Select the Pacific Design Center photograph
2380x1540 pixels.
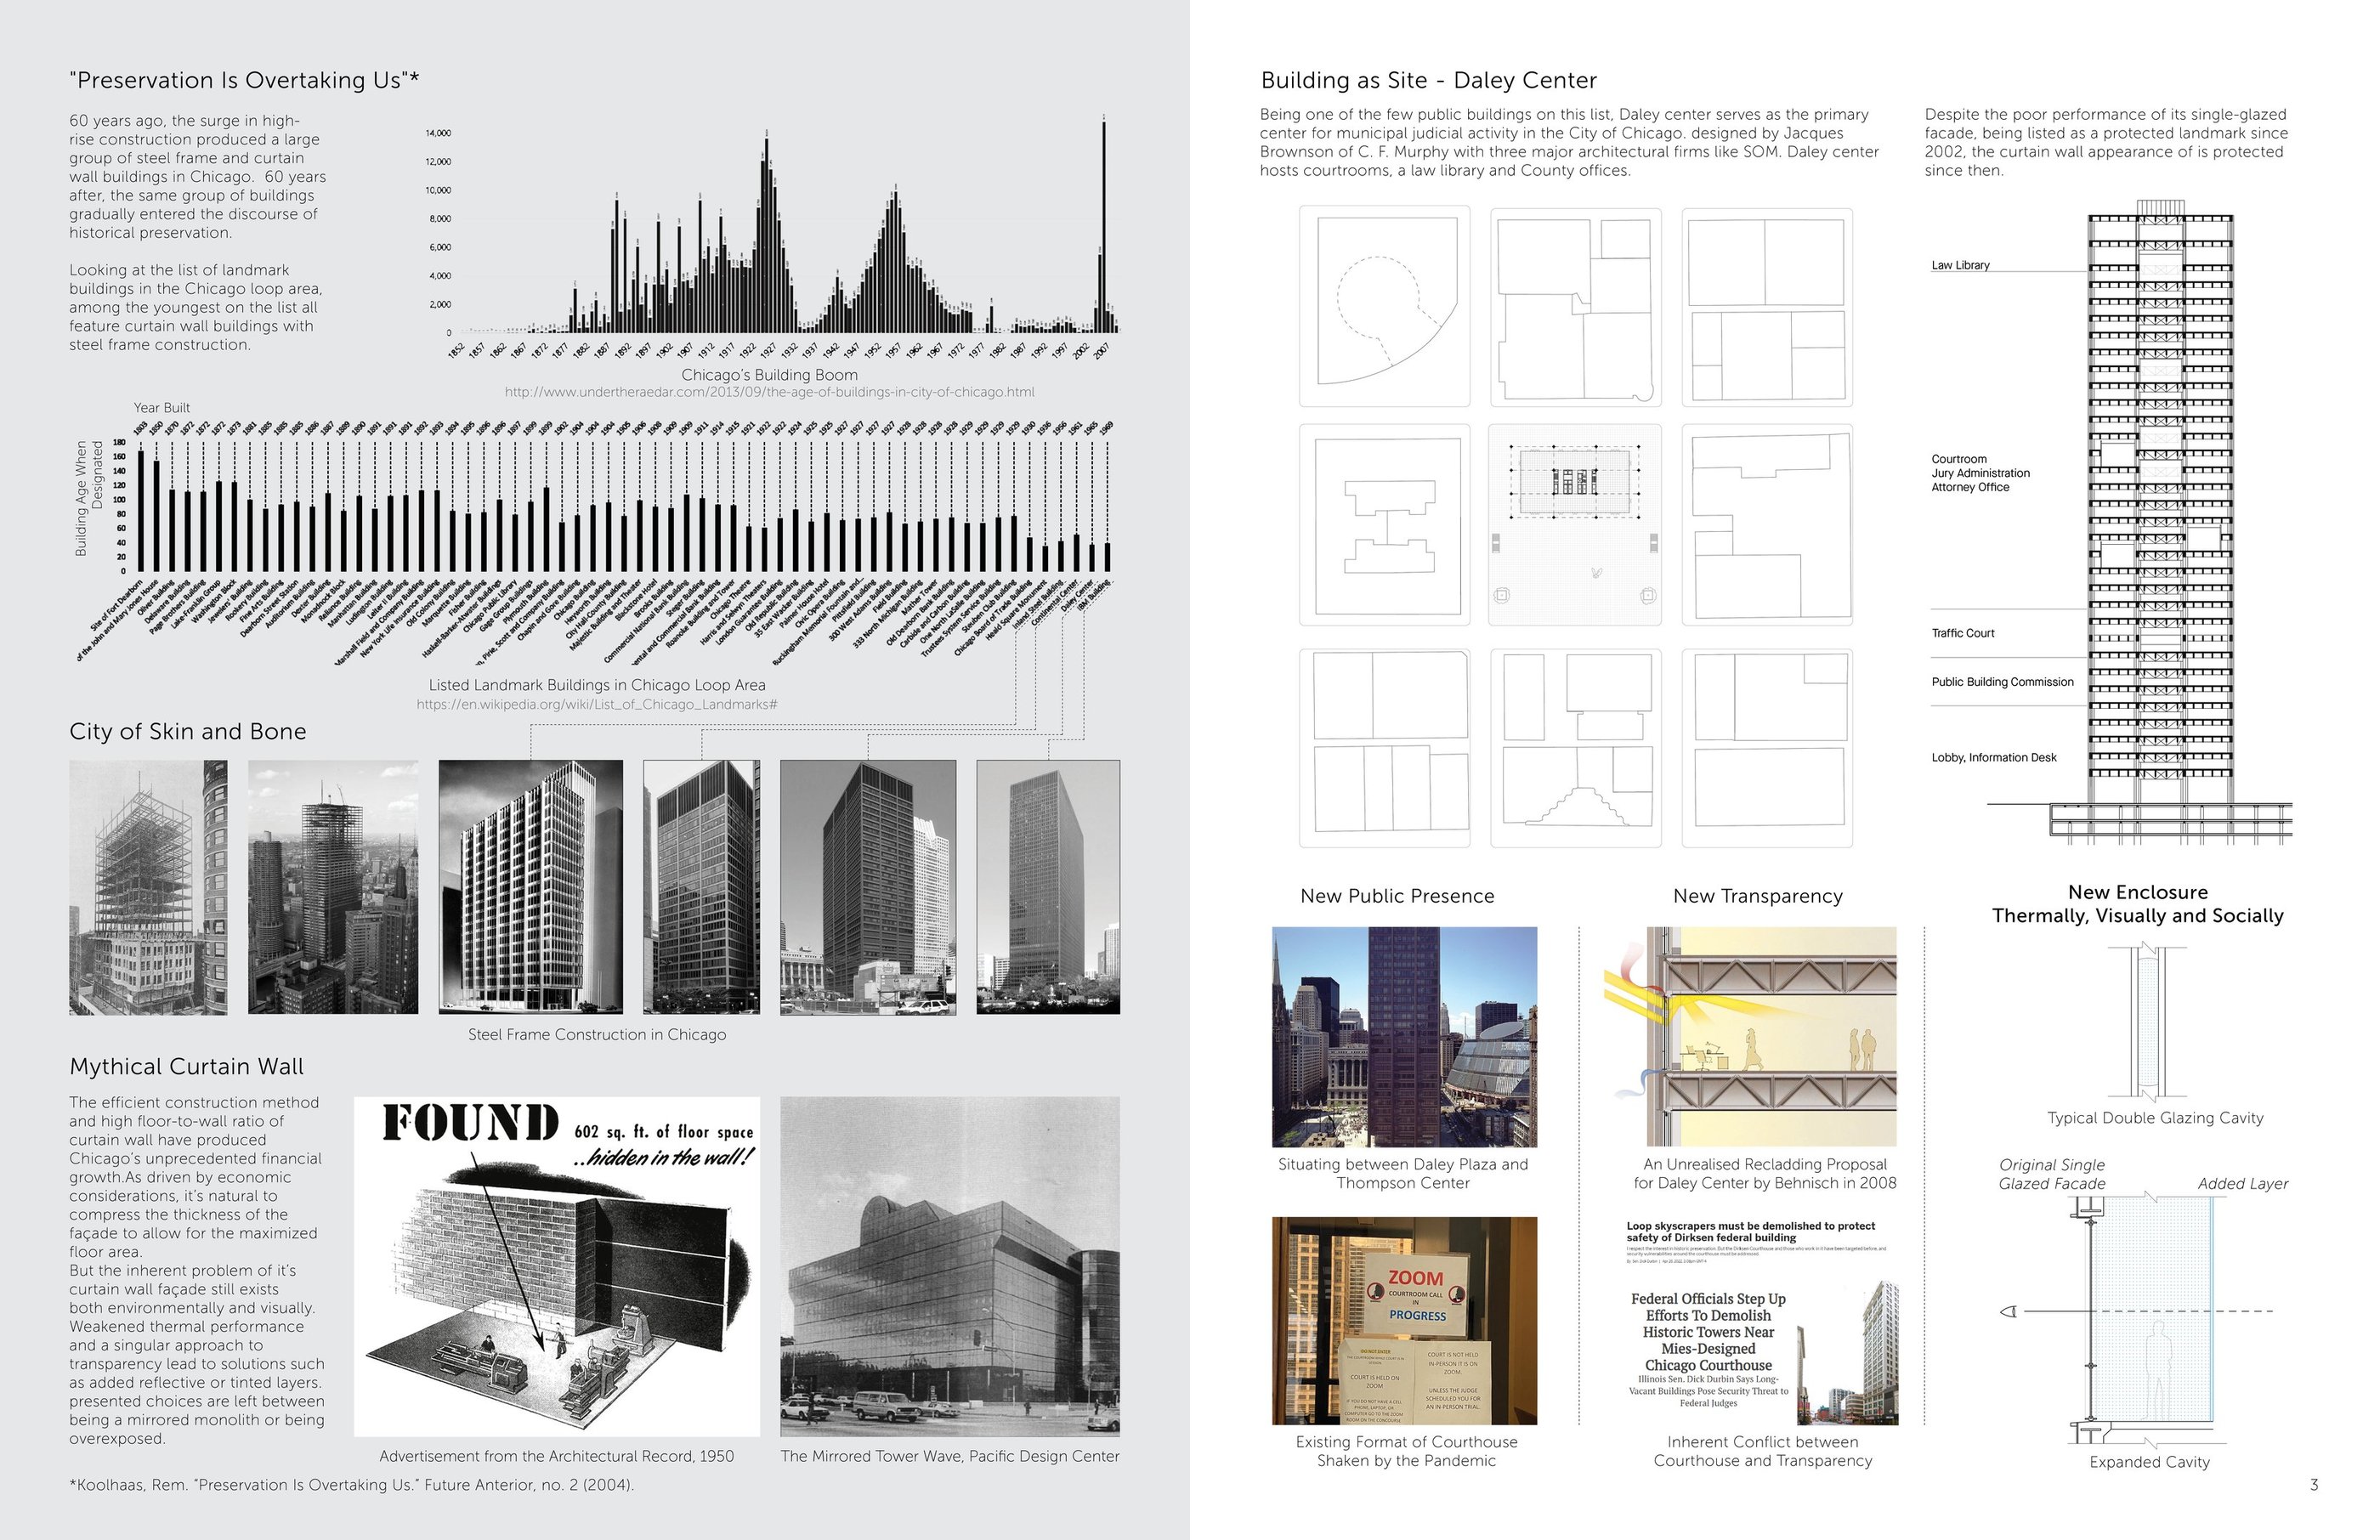pyautogui.click(x=949, y=1266)
